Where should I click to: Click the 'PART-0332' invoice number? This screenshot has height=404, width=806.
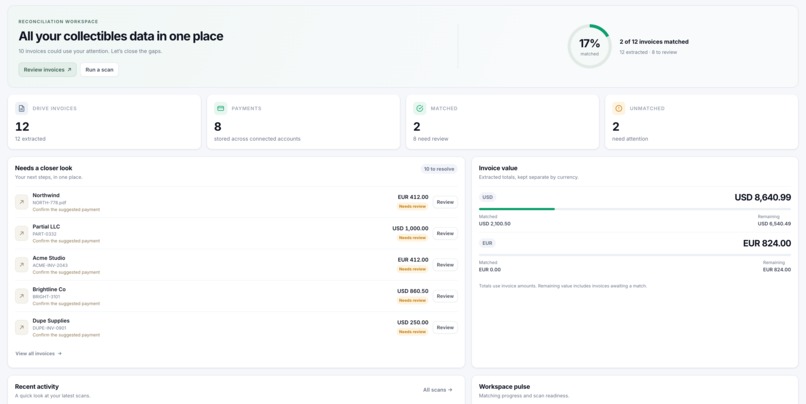pyautogui.click(x=45, y=234)
